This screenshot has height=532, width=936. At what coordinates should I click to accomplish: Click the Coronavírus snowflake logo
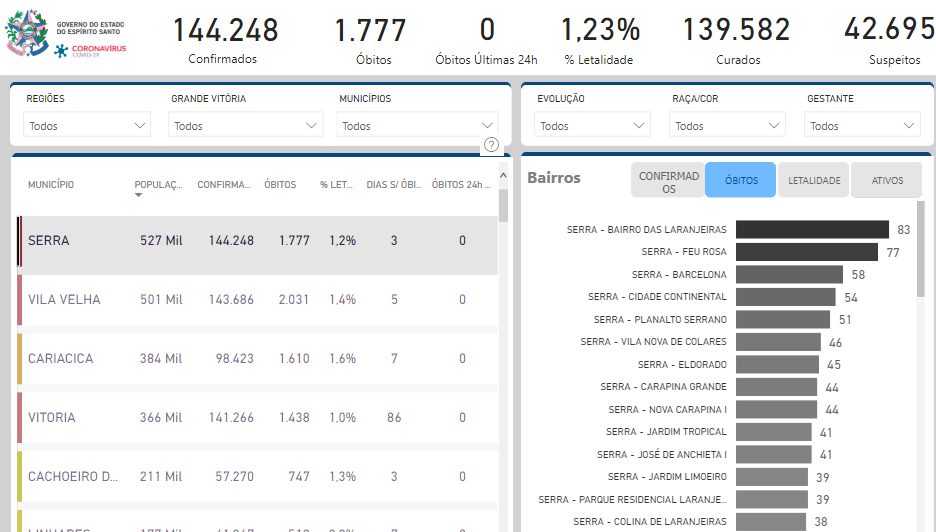pos(61,51)
